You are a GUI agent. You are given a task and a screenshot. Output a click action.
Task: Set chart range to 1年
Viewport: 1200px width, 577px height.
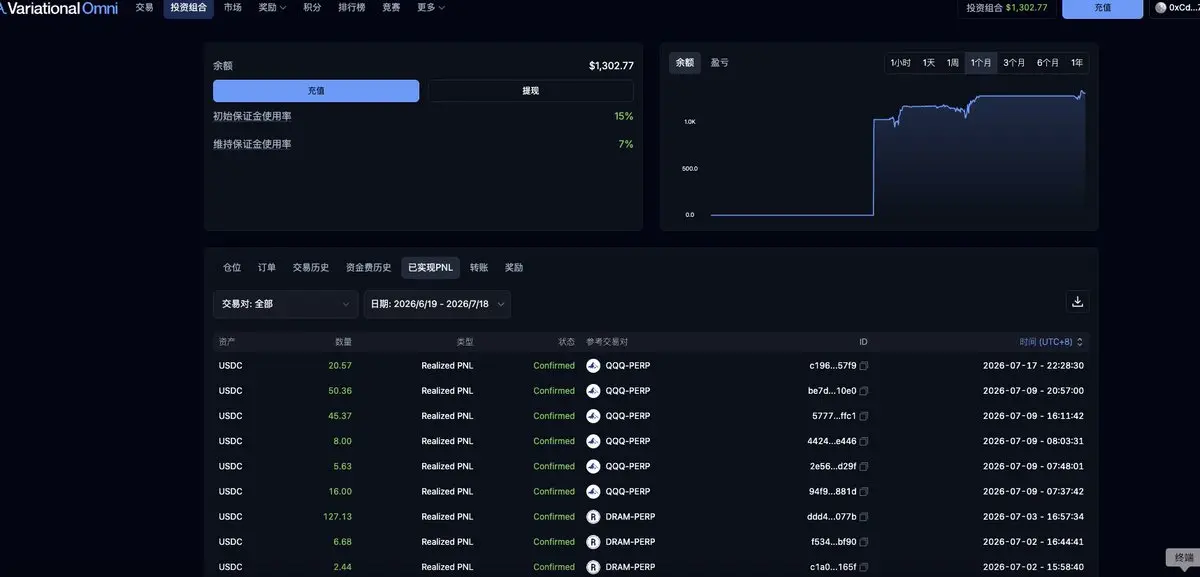pos(1077,63)
